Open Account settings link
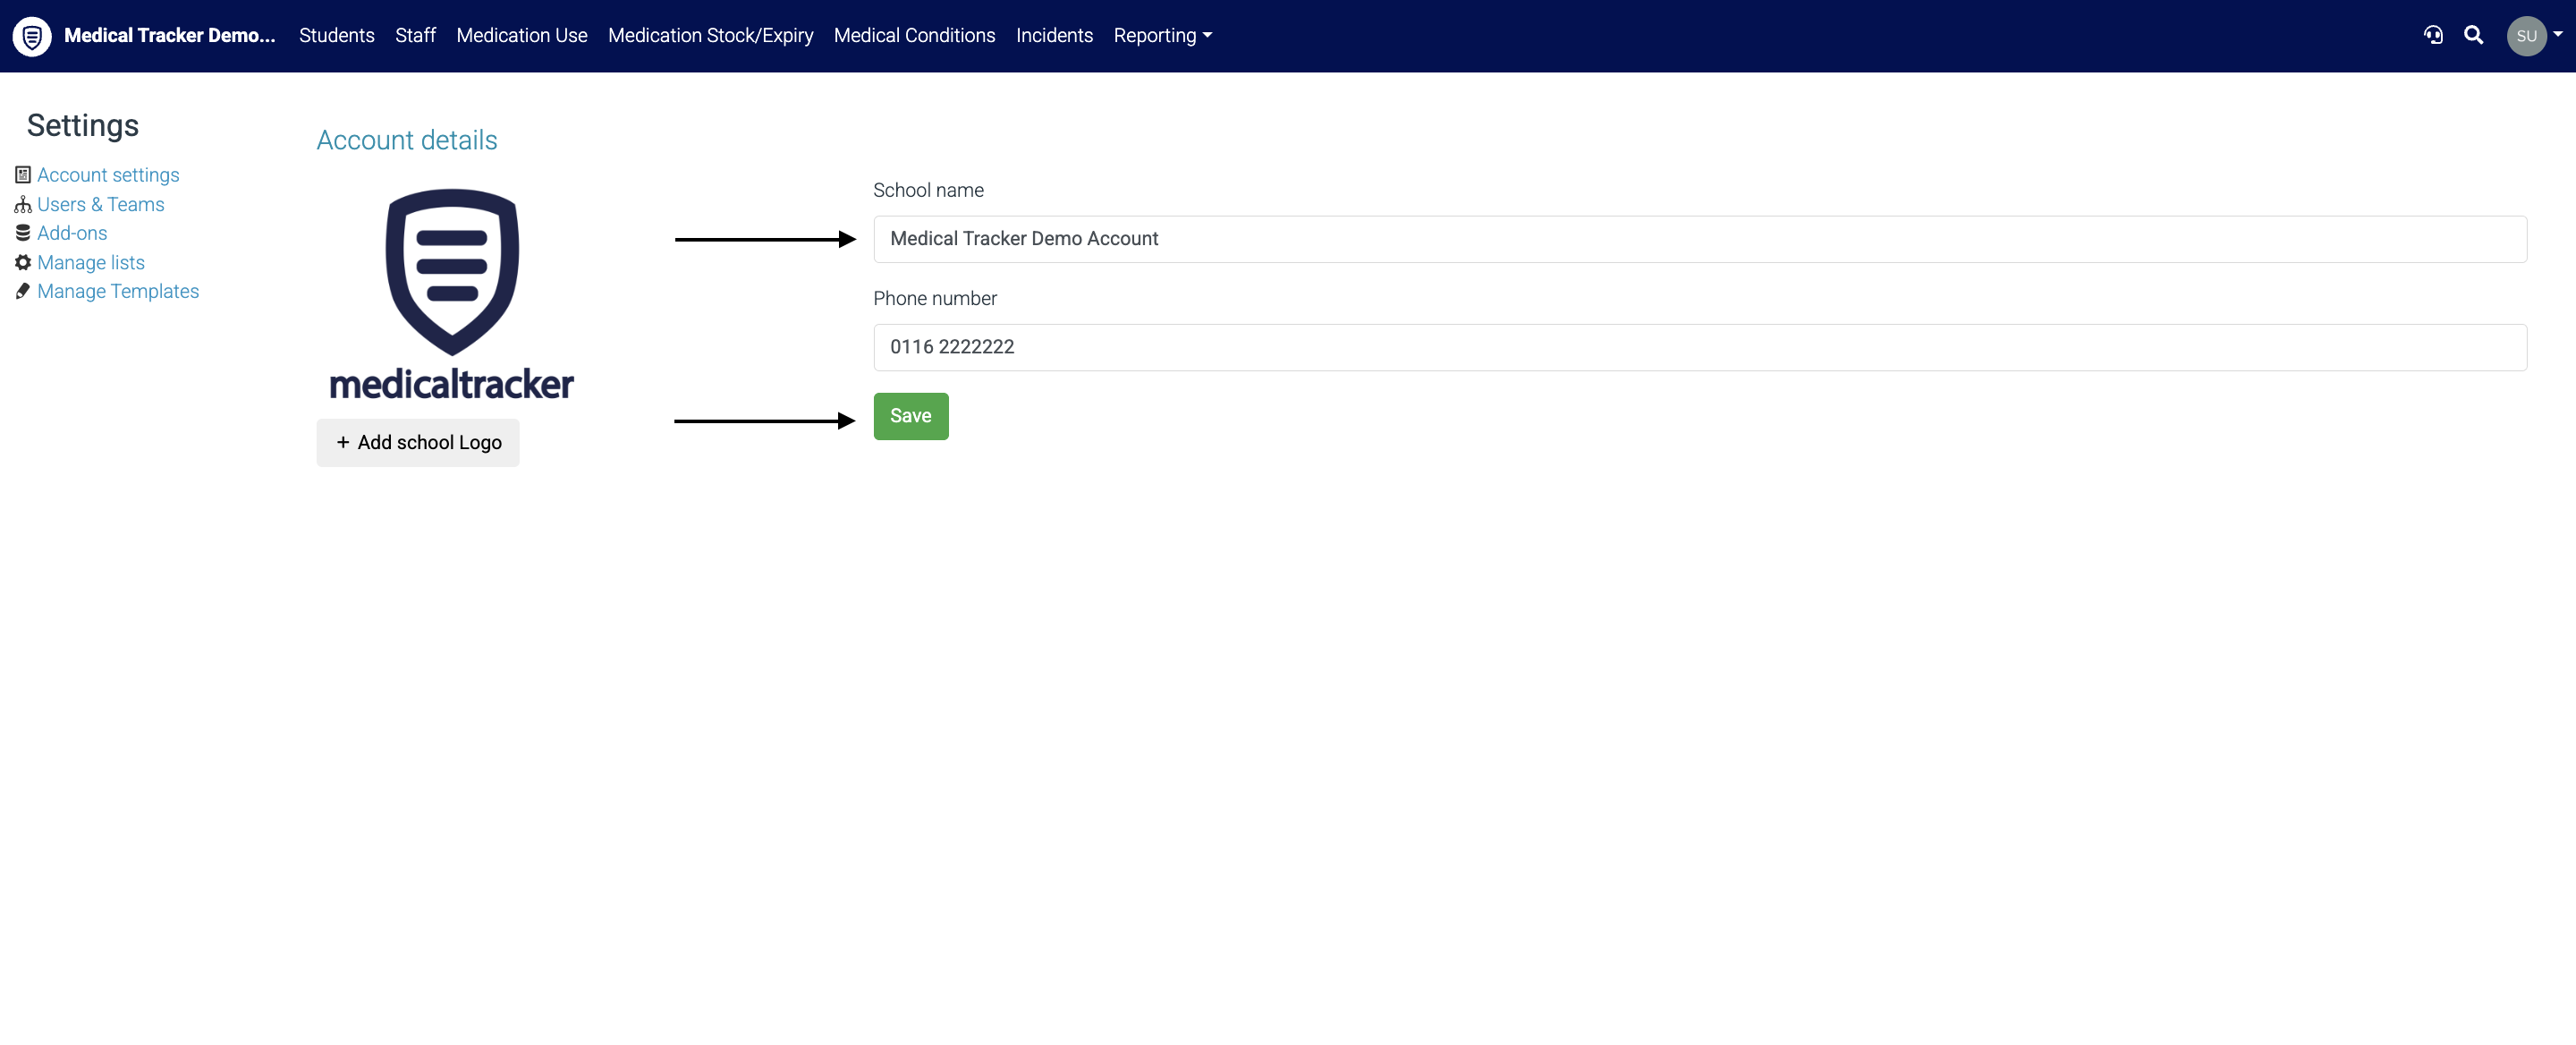 coord(108,175)
